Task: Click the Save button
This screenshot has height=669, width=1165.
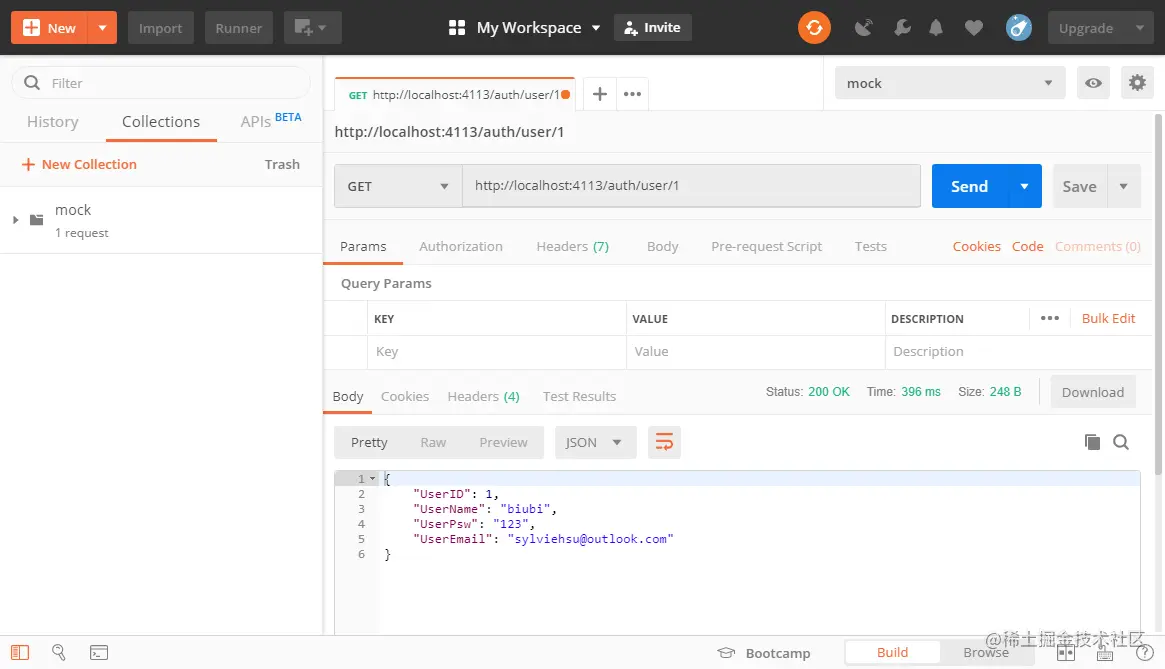Action: pos(1080,186)
